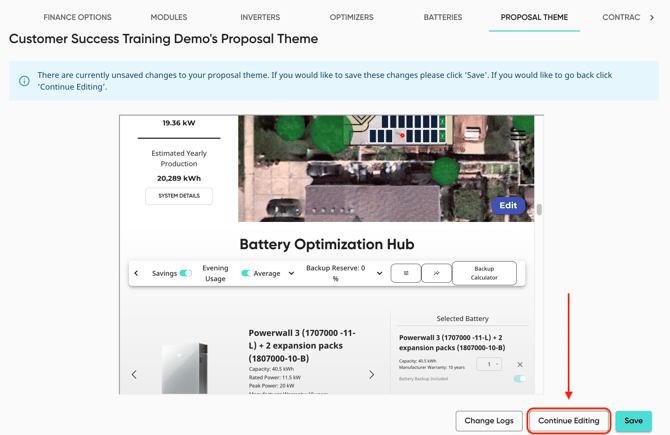Open Change Logs
The image size is (670, 435).
pos(489,421)
